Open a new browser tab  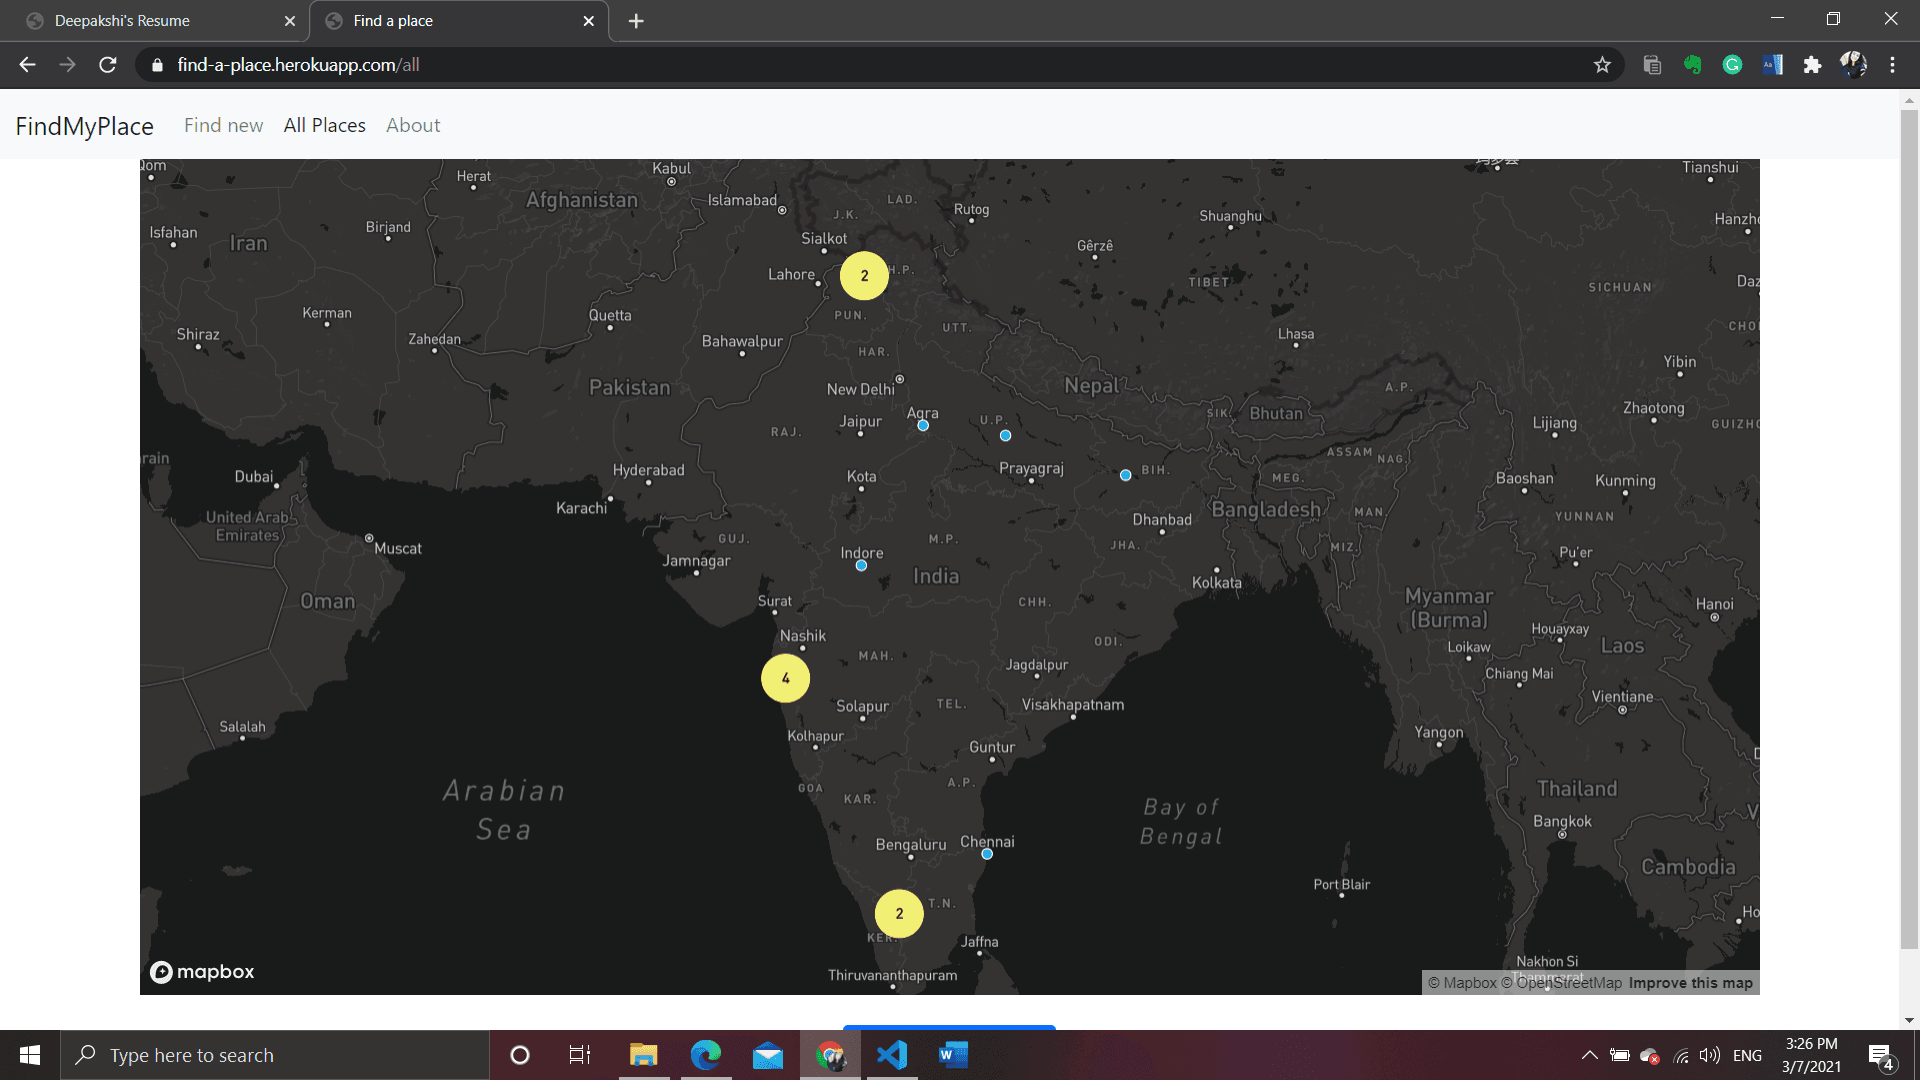pyautogui.click(x=636, y=20)
